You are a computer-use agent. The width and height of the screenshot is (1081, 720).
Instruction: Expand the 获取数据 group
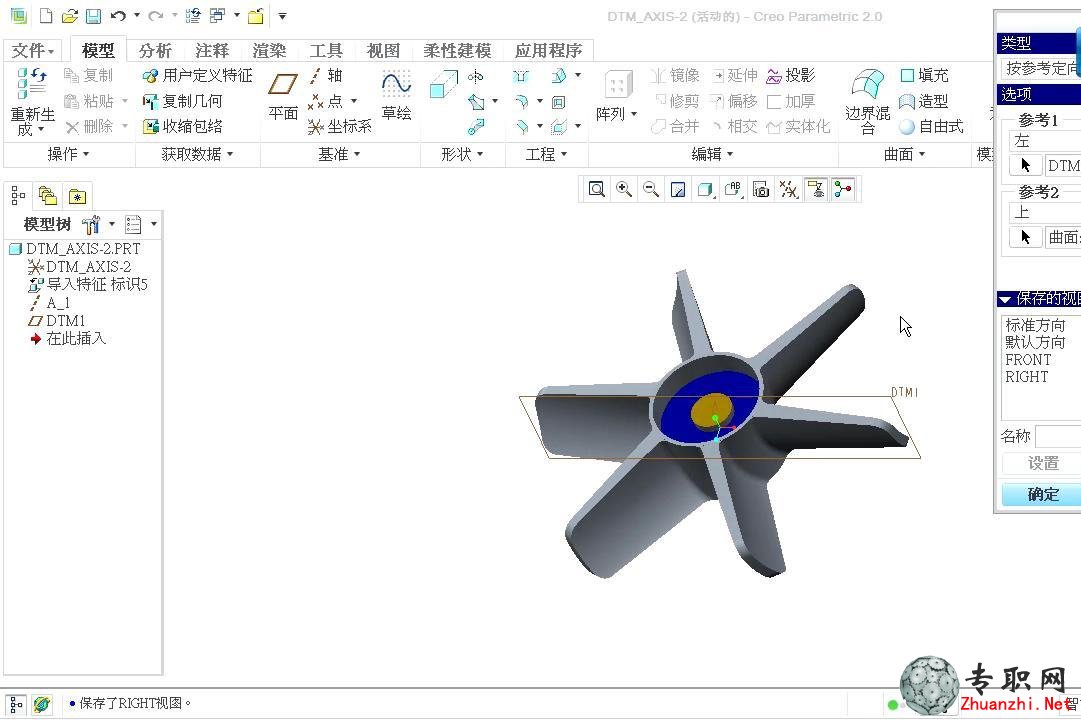coord(197,154)
